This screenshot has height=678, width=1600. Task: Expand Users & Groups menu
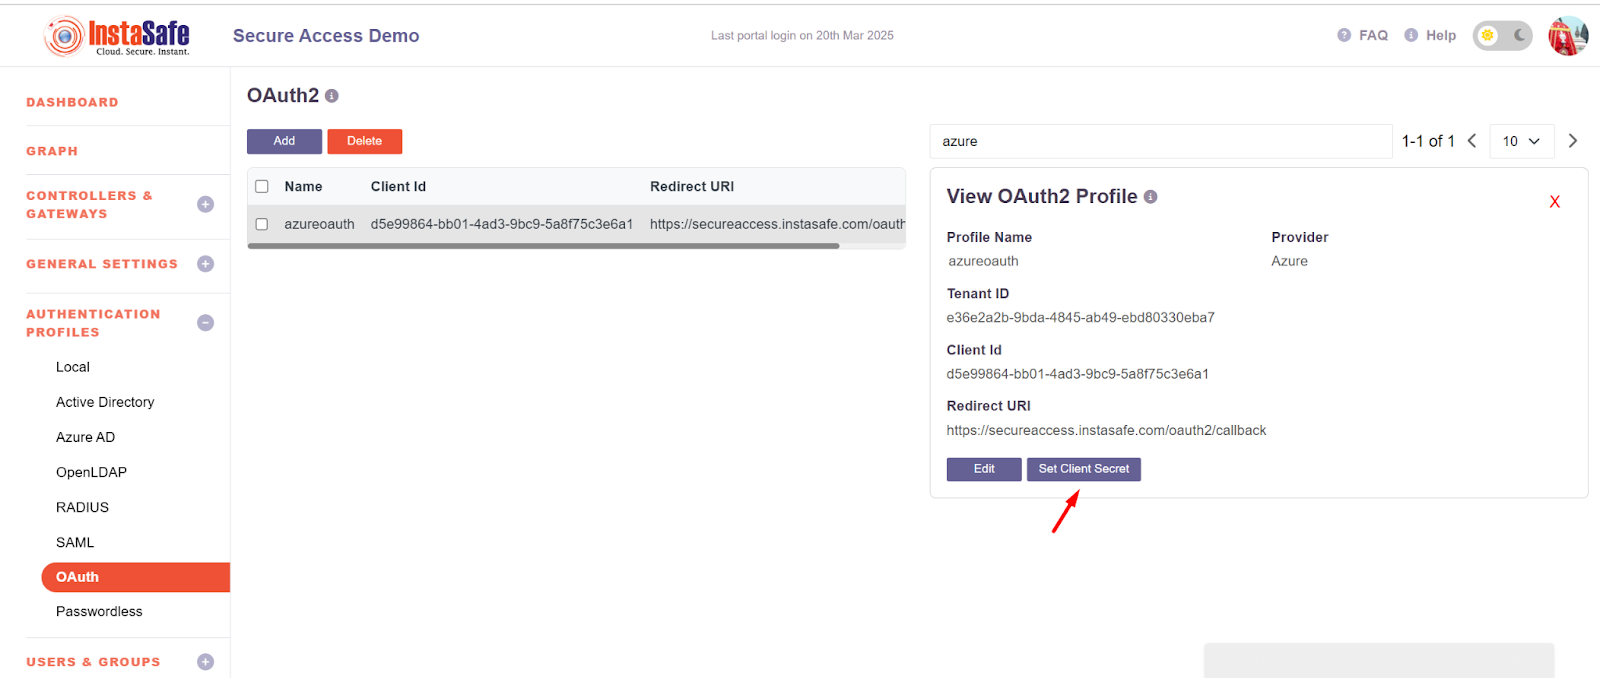coord(206,662)
